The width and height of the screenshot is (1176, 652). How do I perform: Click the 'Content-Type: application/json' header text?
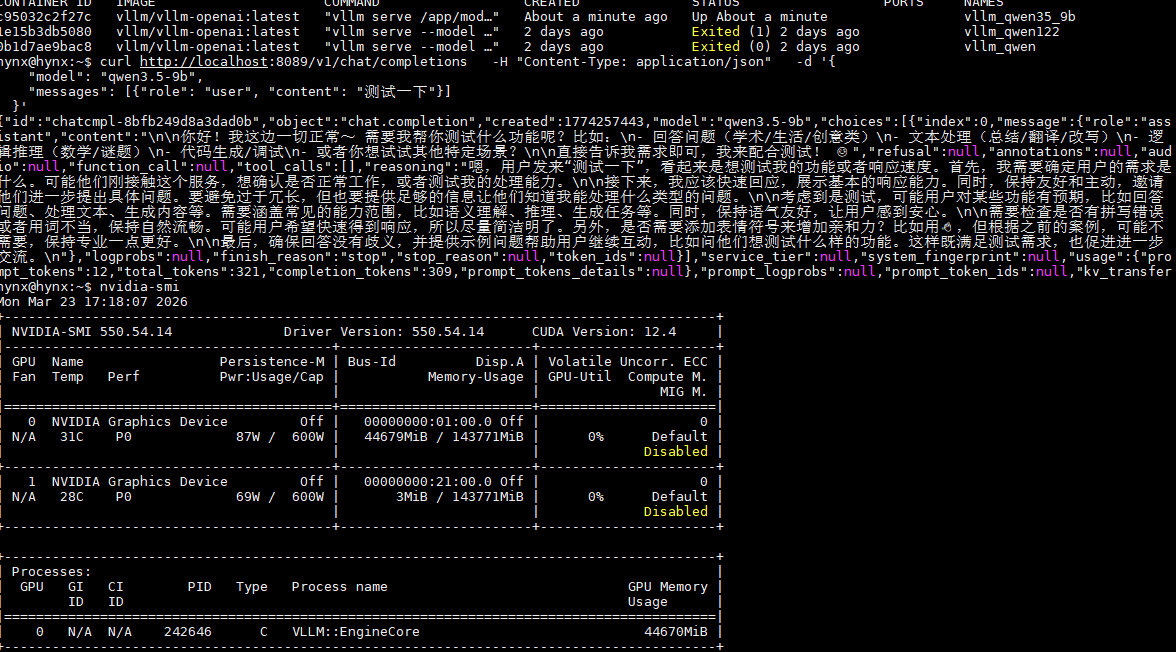644,62
